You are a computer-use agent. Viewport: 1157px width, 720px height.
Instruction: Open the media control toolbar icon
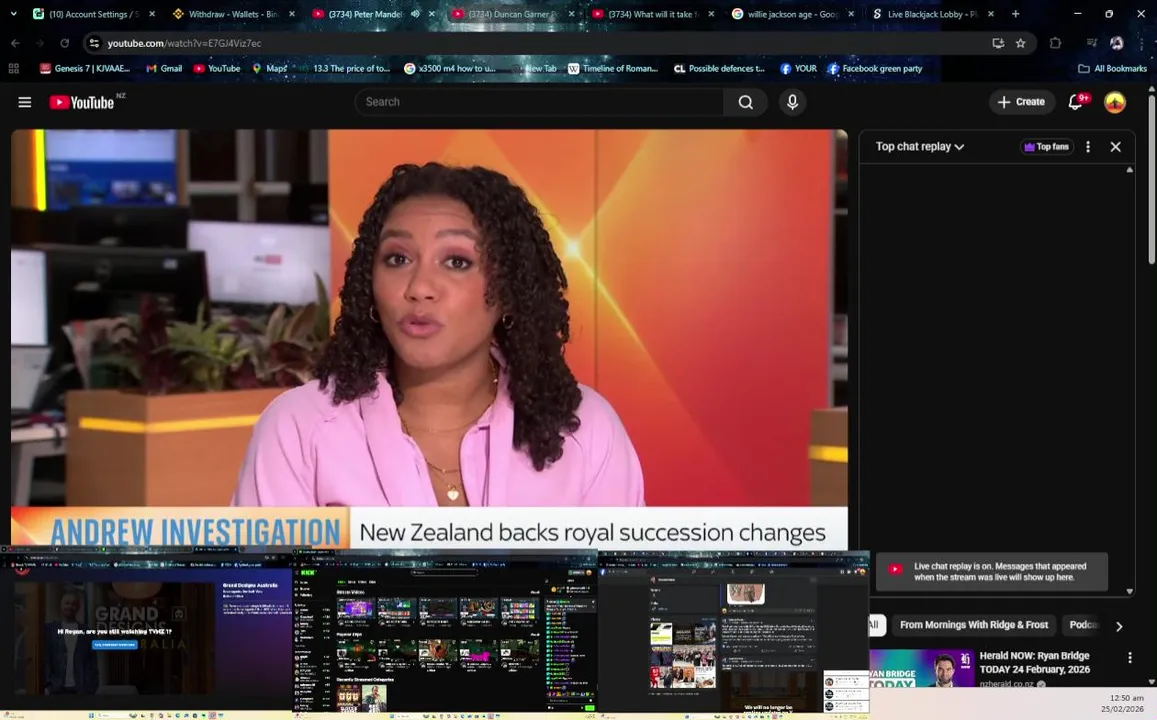coord(1092,43)
